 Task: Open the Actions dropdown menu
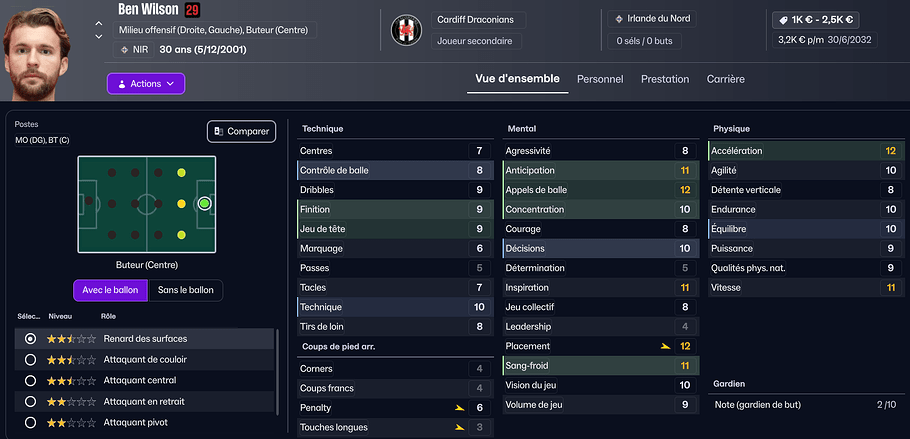[x=146, y=84]
